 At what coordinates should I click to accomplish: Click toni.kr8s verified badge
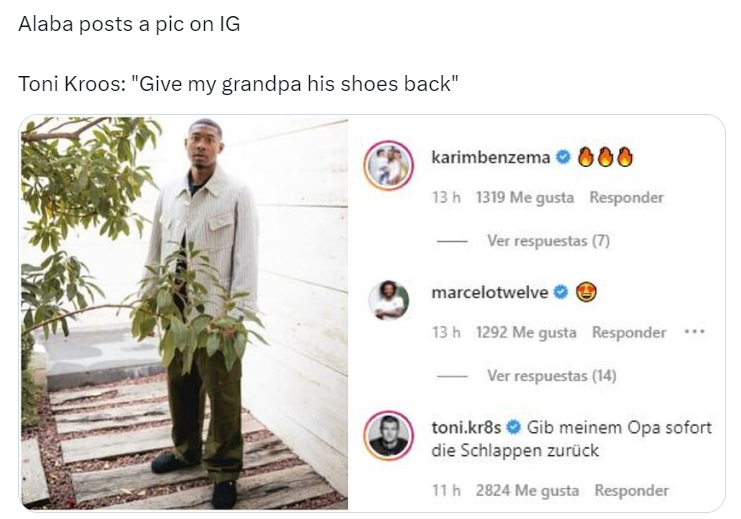(513, 427)
